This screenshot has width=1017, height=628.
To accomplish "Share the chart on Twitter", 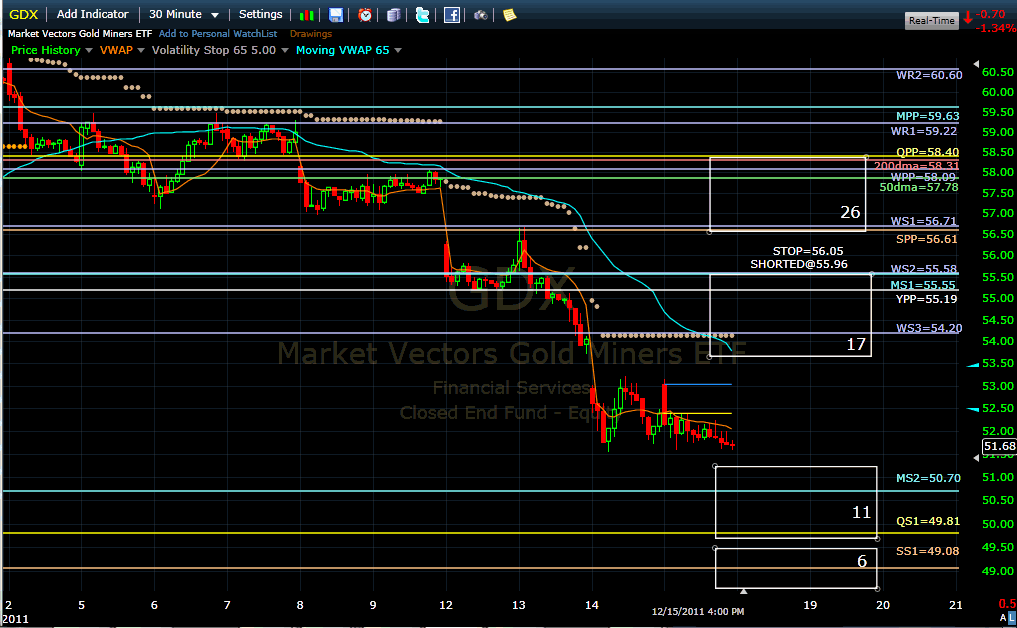I will 422,15.
